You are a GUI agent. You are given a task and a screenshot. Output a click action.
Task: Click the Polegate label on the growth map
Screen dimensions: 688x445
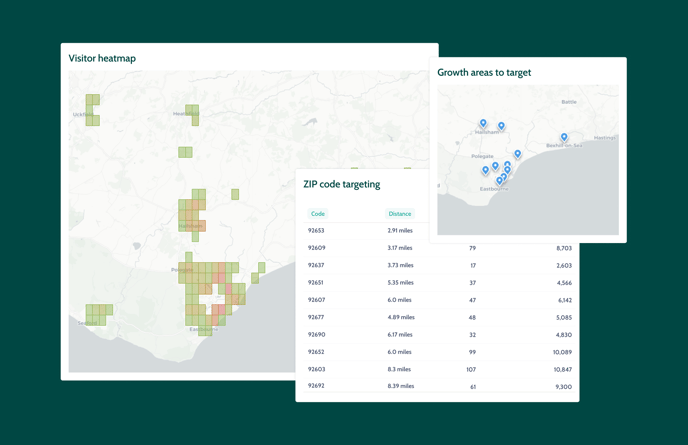point(482,156)
